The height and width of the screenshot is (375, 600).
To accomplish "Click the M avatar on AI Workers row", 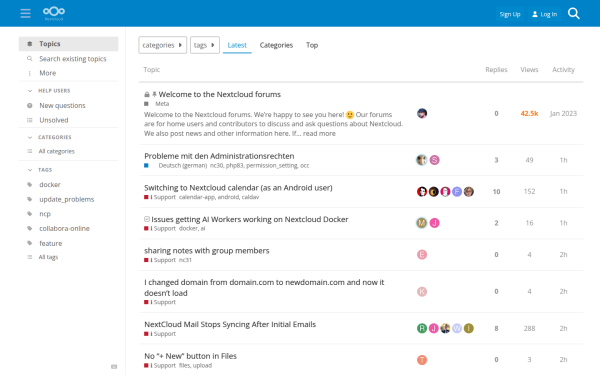I will pos(422,223).
